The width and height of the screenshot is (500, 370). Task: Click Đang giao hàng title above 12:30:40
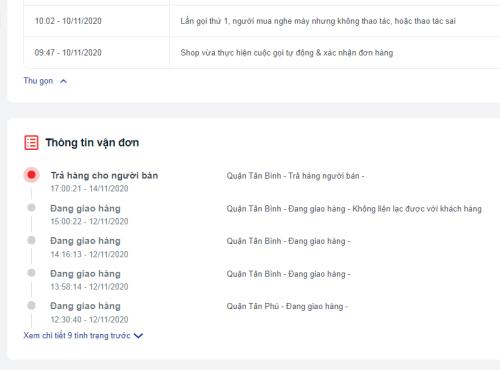85,306
